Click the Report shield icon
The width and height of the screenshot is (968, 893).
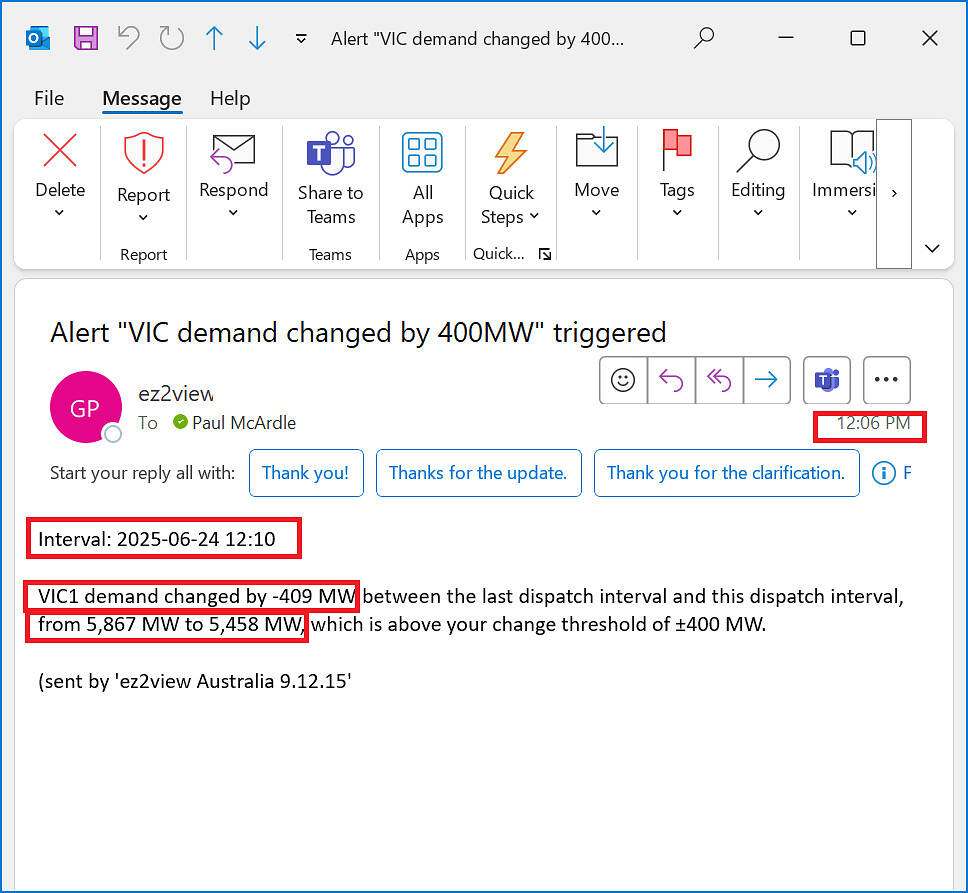tap(143, 152)
